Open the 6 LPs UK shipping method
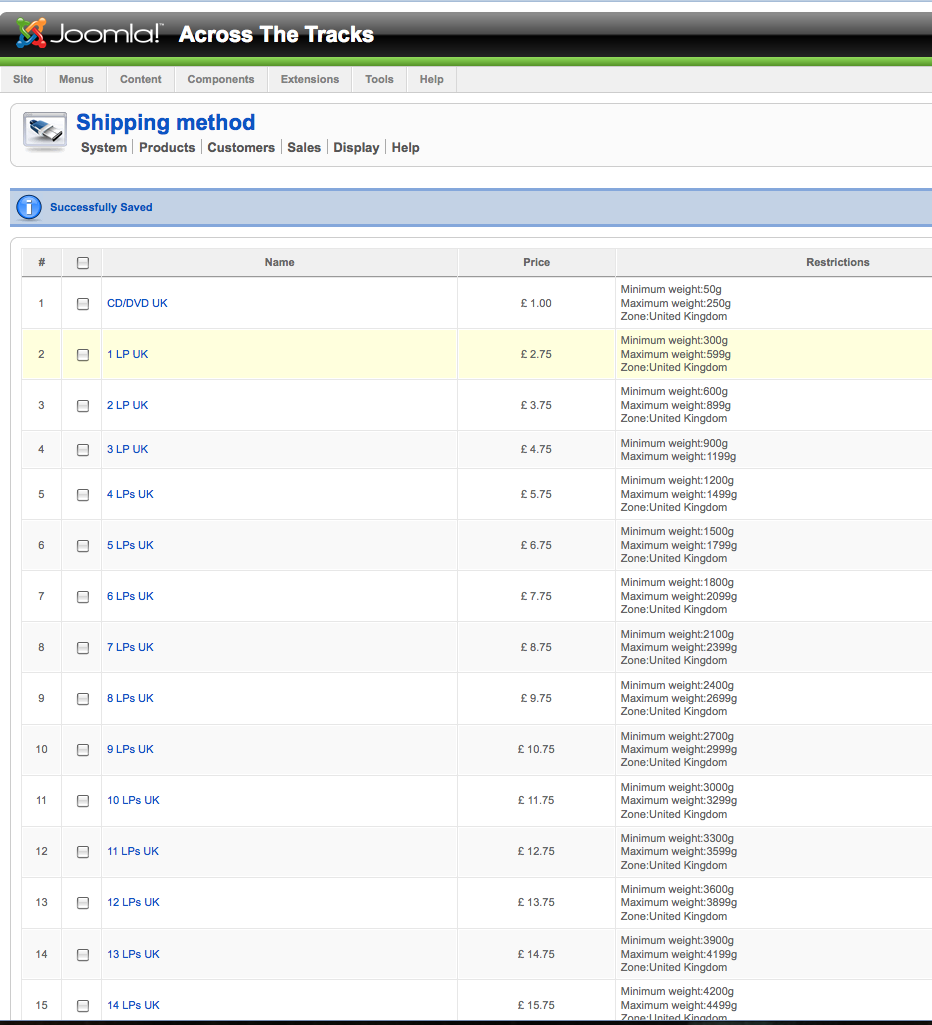Viewport: 932px width, 1025px height. (130, 596)
